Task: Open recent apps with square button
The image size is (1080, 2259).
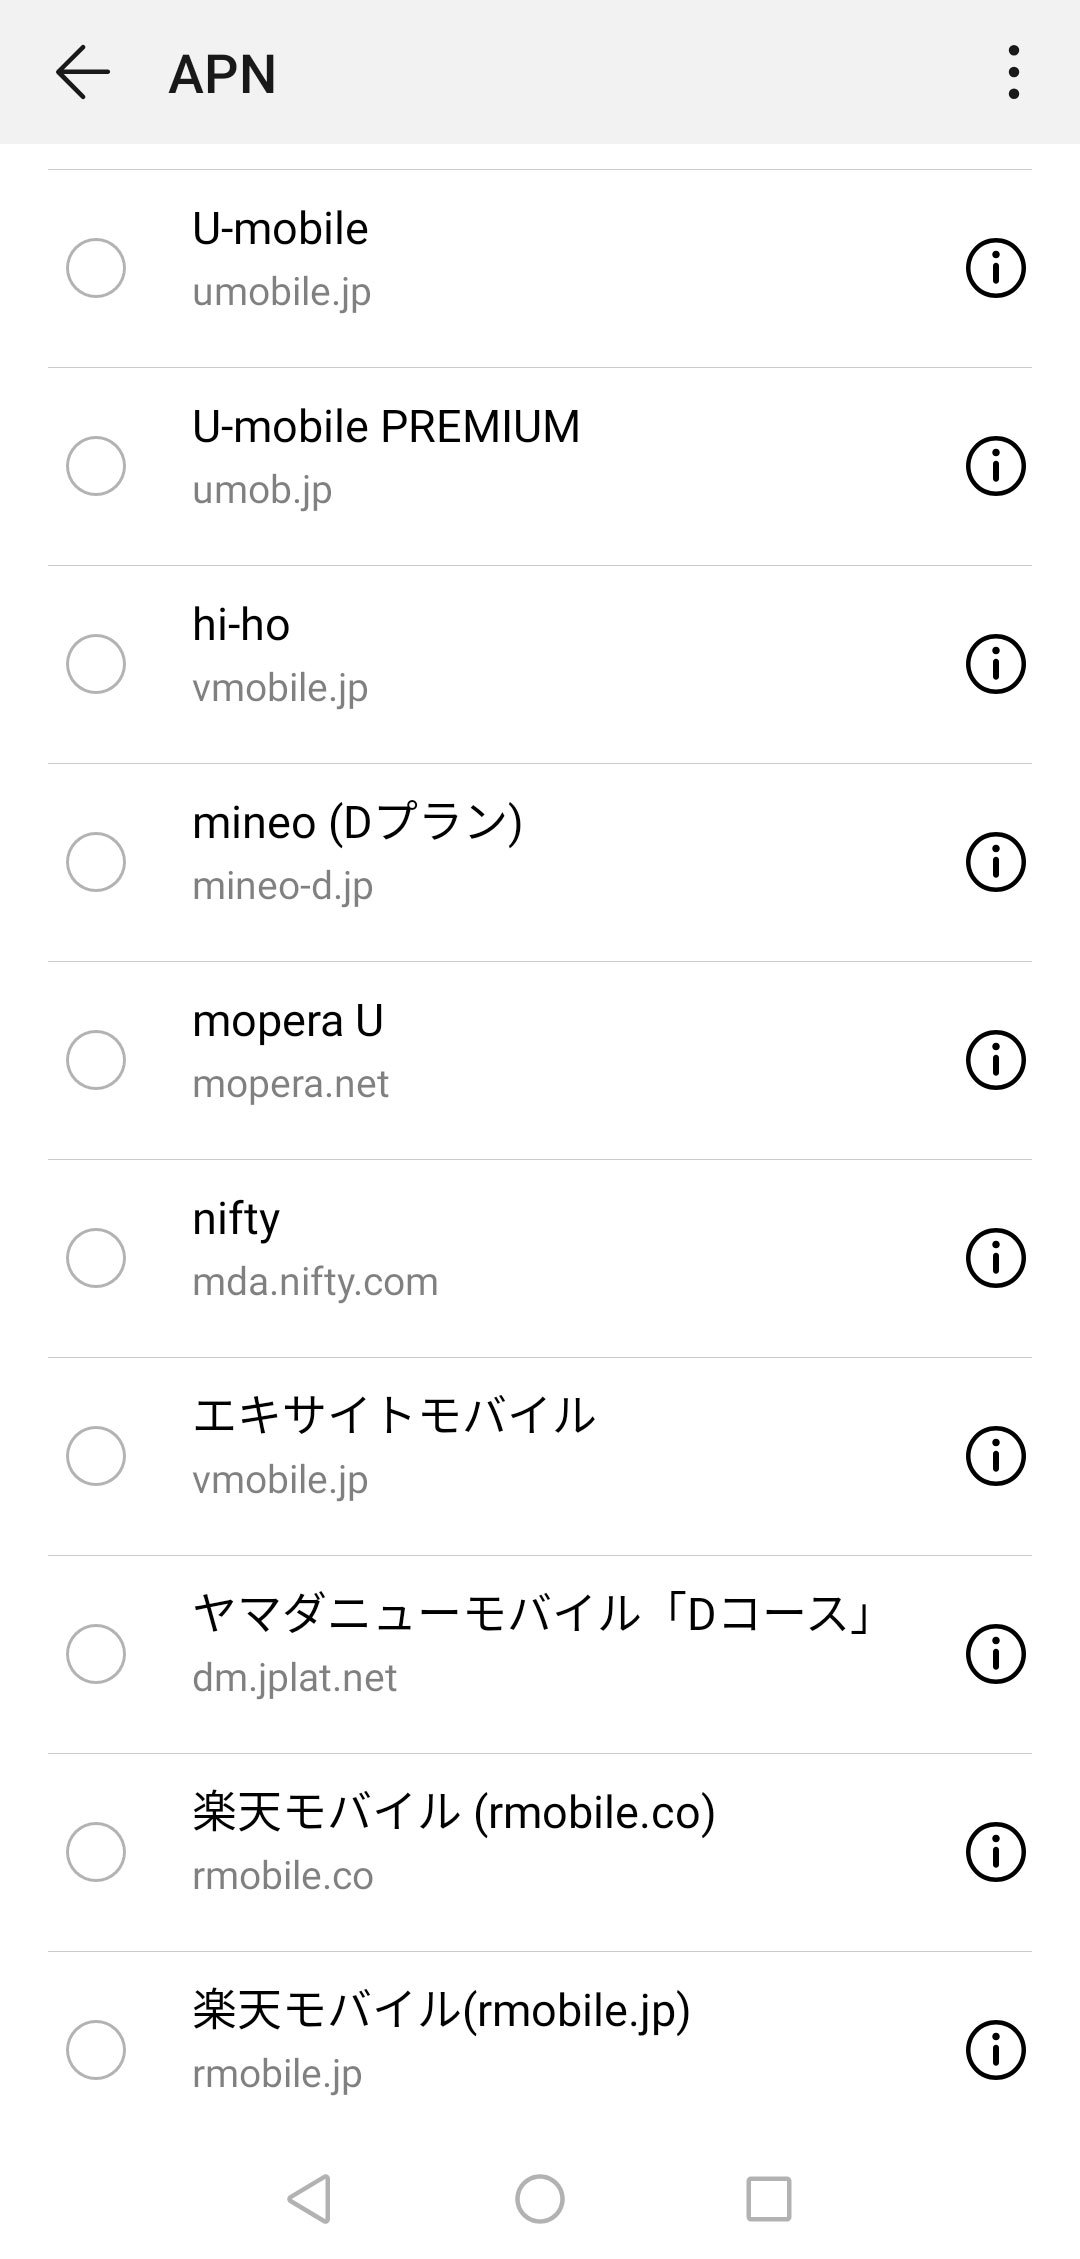Action: pos(768,2199)
